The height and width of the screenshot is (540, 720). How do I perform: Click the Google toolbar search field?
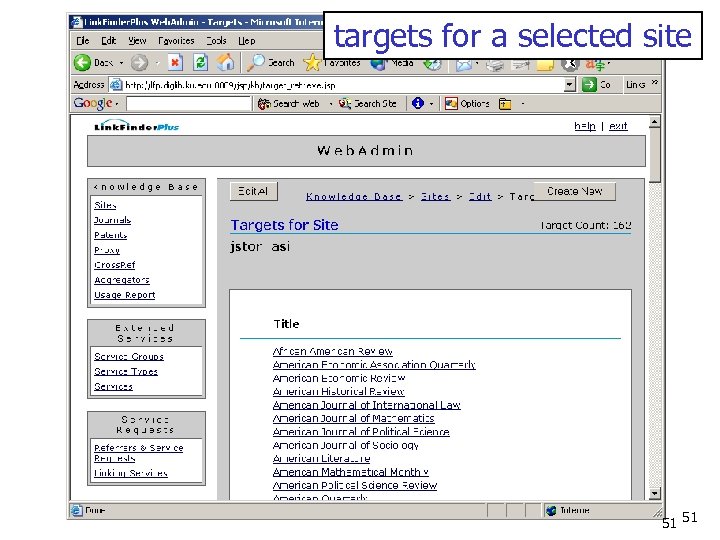[189, 104]
